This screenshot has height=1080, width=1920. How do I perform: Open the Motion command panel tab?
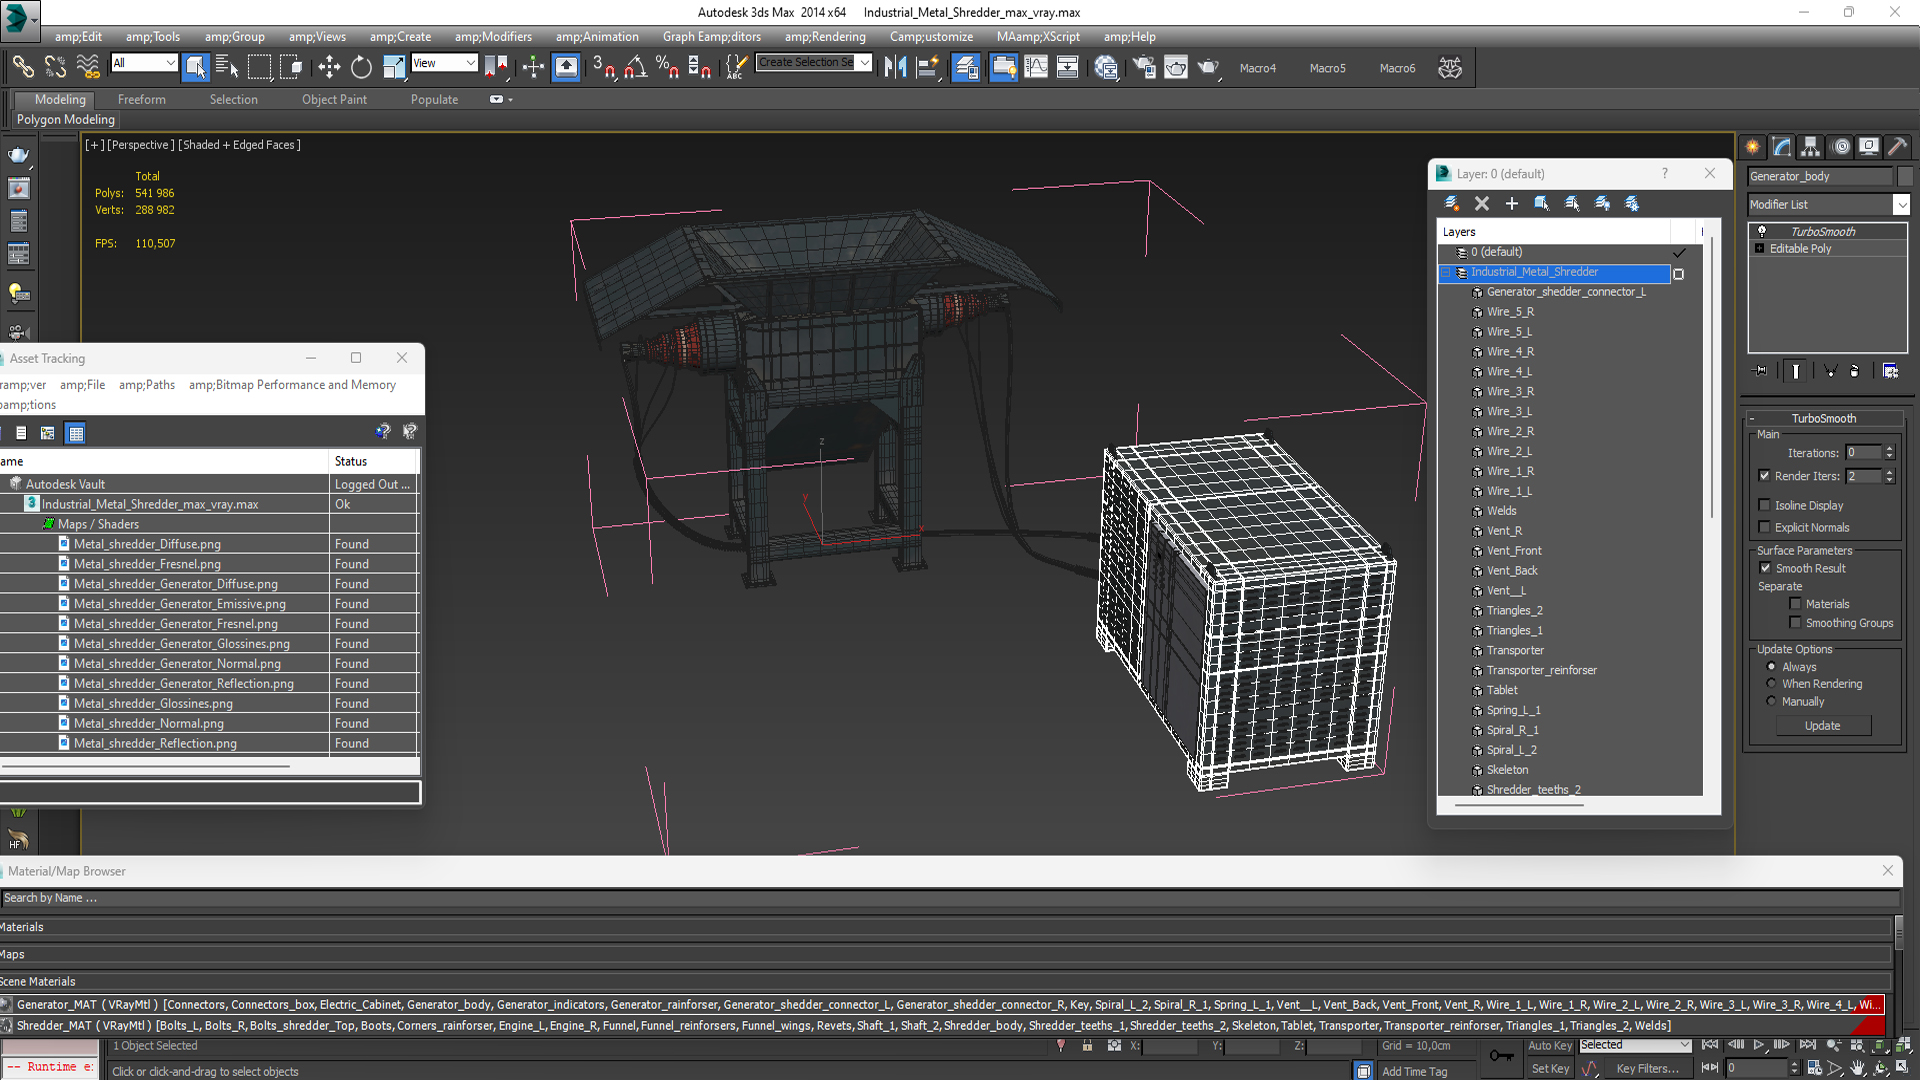pyautogui.click(x=1841, y=147)
